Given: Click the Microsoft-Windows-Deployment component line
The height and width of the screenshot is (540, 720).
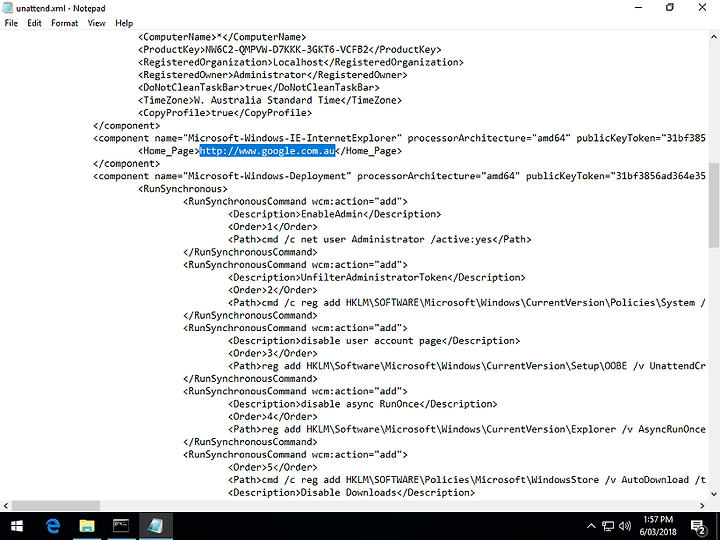Looking at the screenshot, I should (x=399, y=176).
